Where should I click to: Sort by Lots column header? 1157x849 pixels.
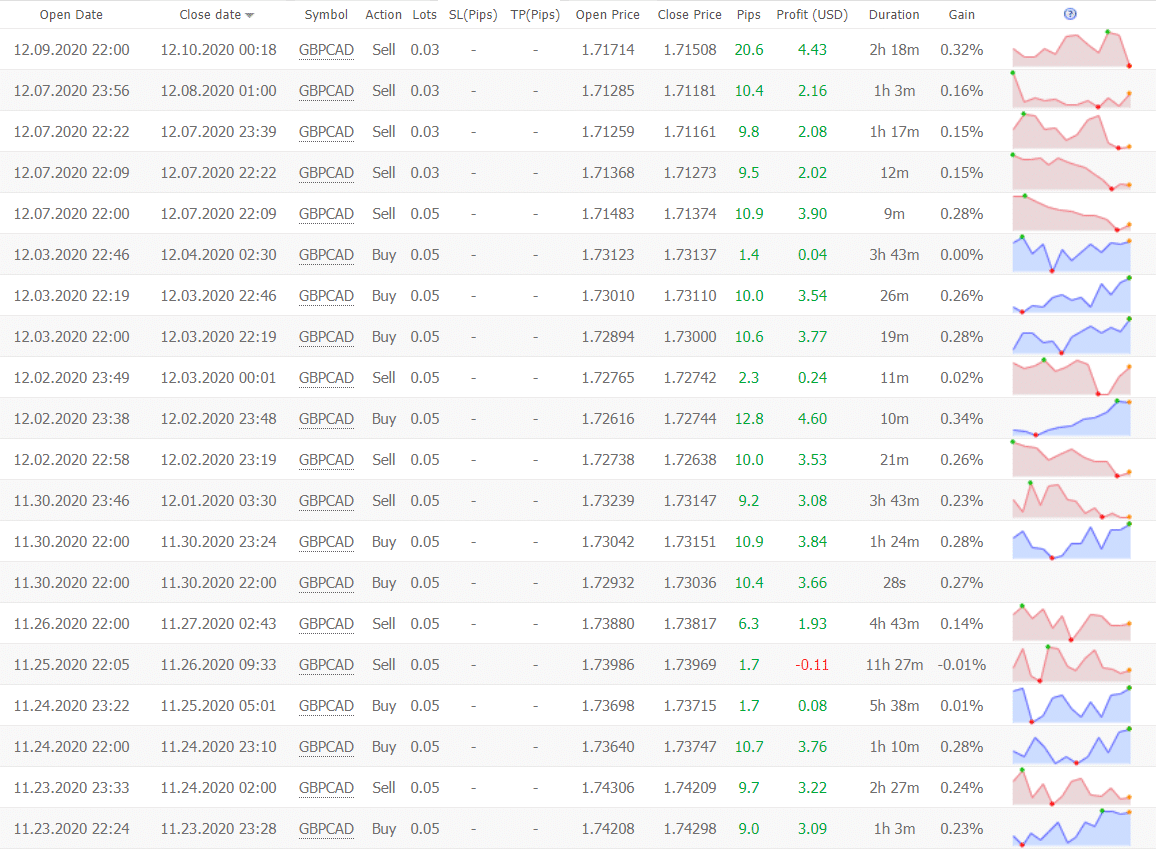tap(424, 15)
